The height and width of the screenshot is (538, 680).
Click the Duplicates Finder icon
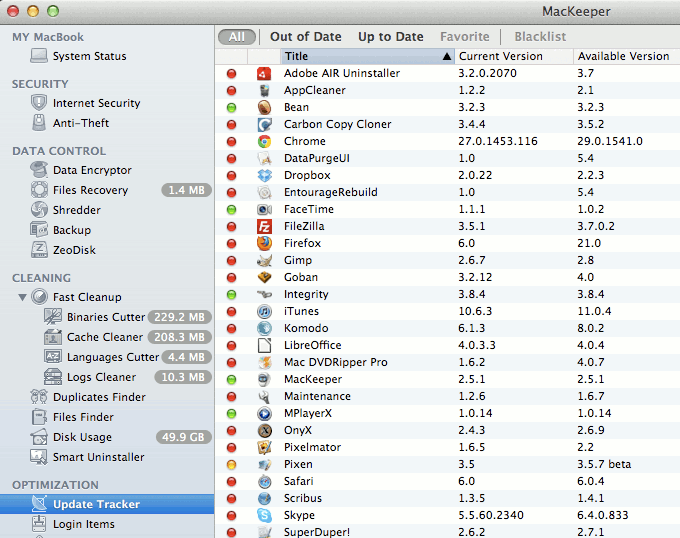[39, 396]
